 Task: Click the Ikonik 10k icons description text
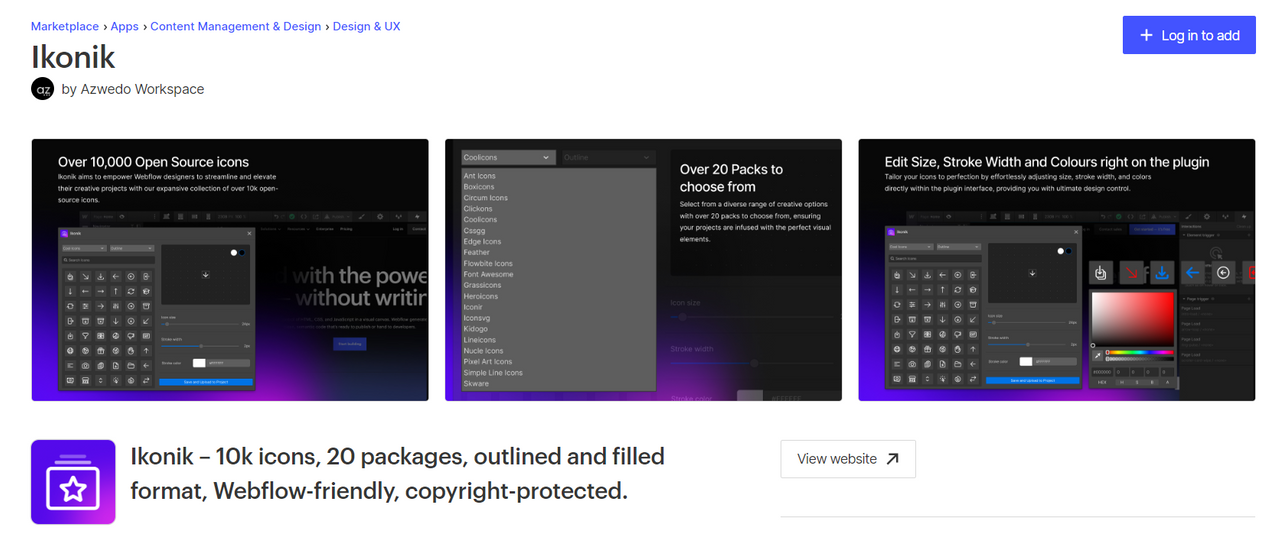click(397, 474)
